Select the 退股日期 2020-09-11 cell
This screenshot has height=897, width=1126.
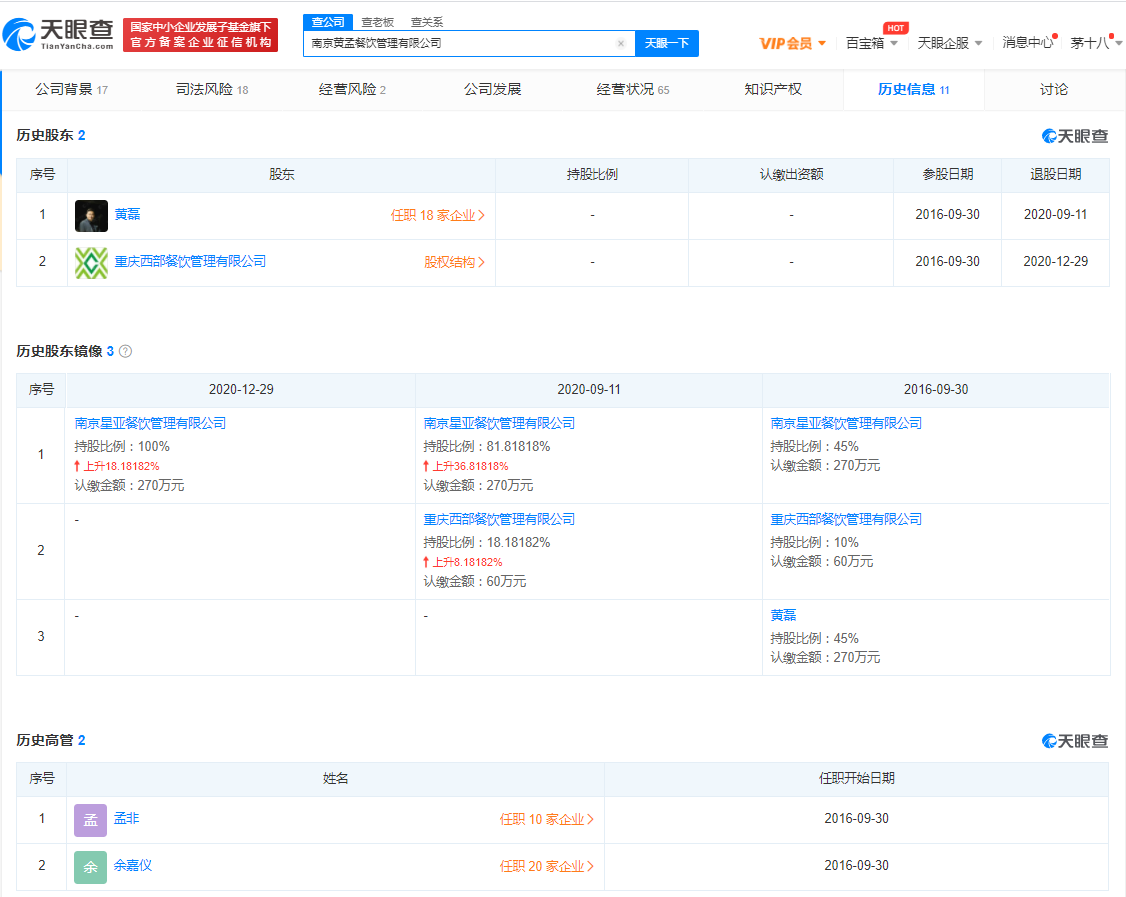[x=1055, y=215]
